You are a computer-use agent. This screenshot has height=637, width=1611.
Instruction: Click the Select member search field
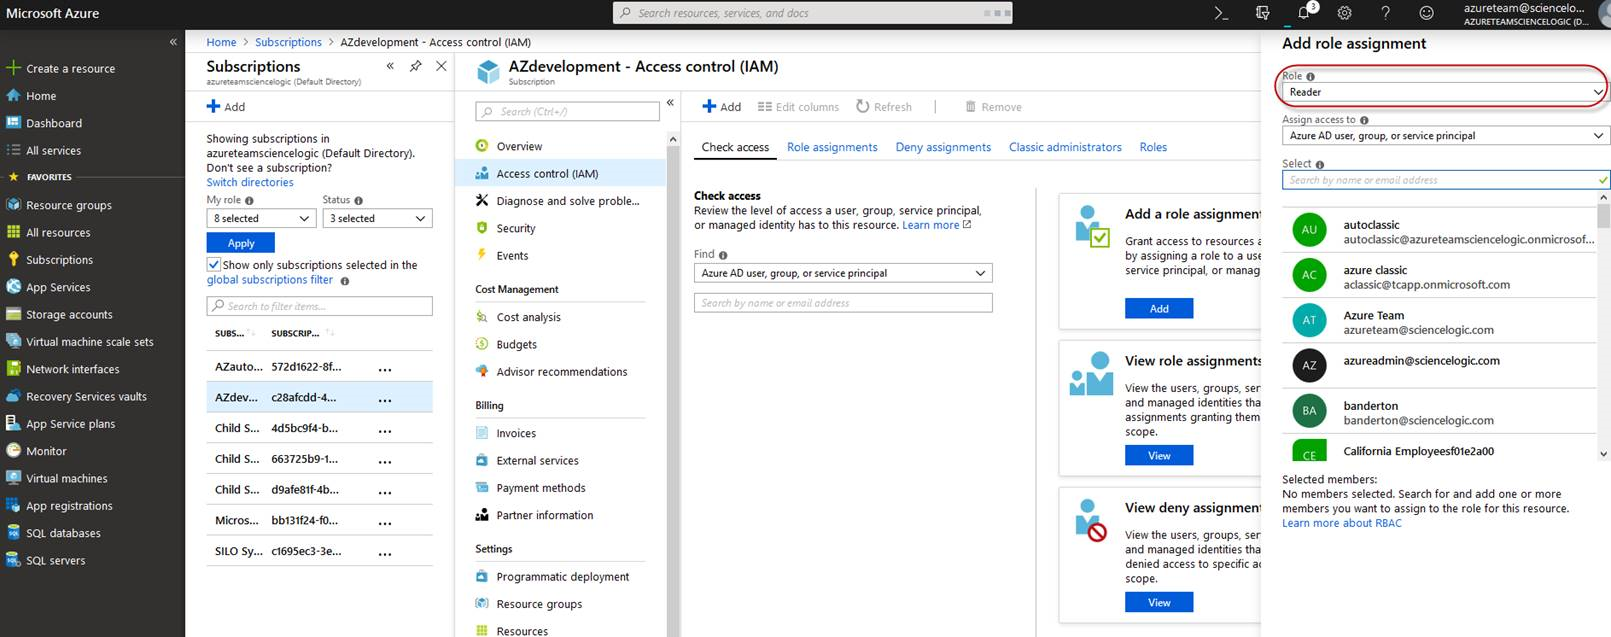click(1440, 180)
